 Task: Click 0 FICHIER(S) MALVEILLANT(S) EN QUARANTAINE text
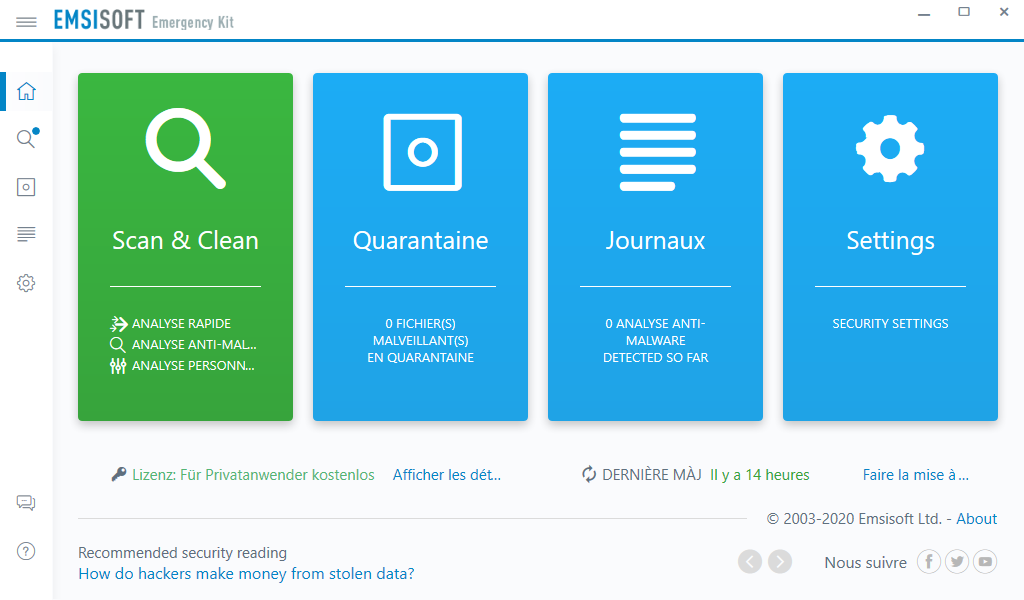pyautogui.click(x=421, y=340)
